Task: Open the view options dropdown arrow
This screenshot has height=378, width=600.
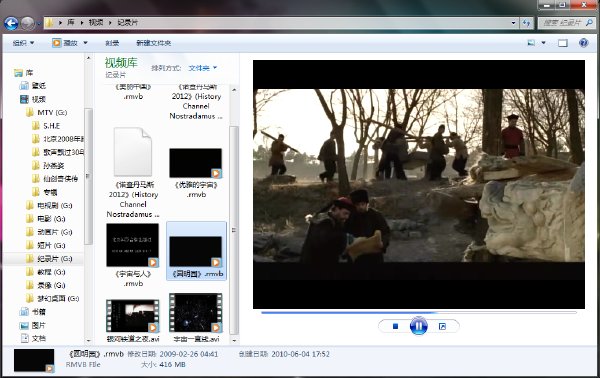Action: 543,43
